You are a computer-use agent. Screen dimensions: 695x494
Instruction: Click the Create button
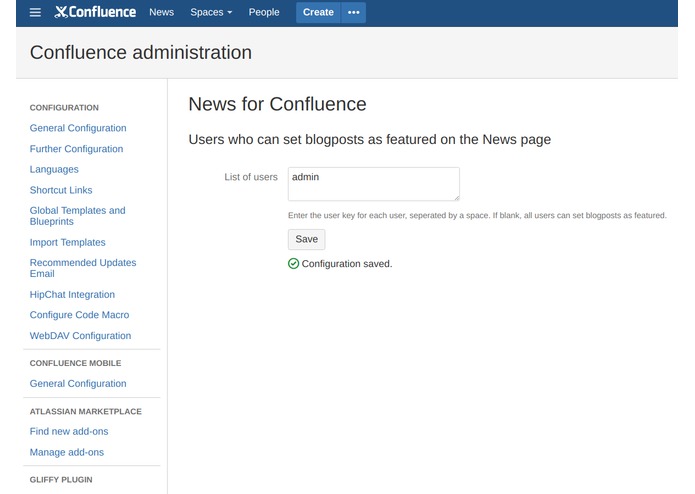[318, 12]
